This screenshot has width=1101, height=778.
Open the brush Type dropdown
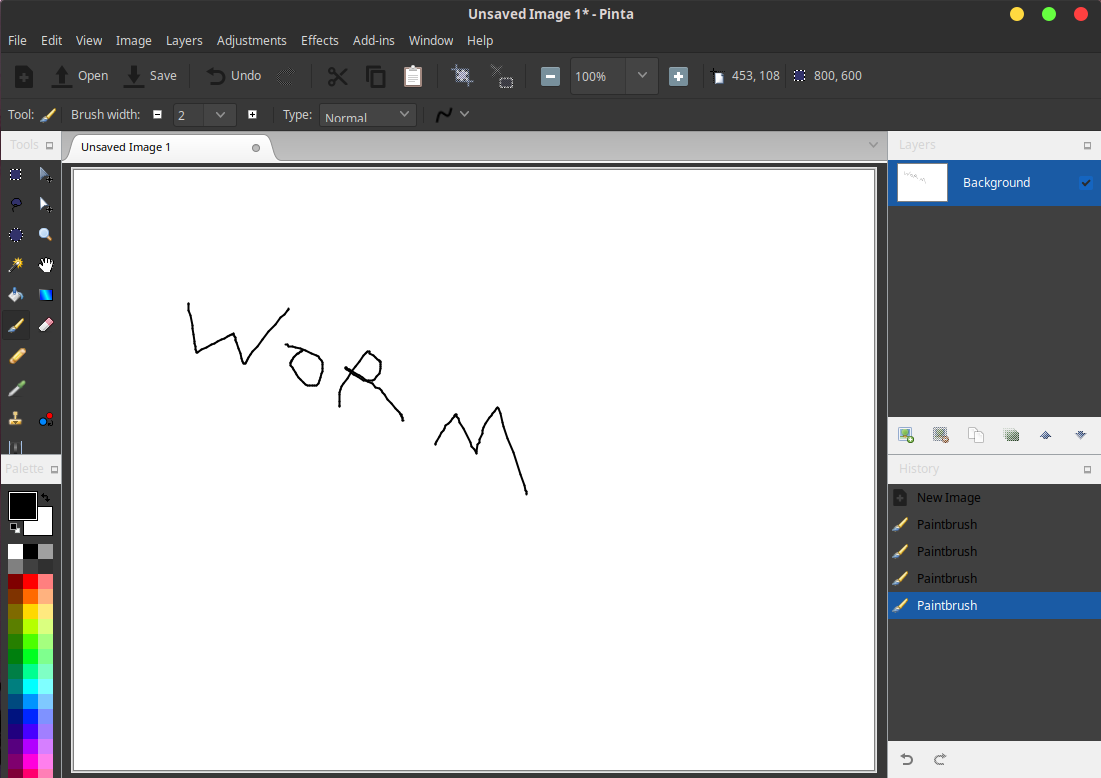coord(368,115)
